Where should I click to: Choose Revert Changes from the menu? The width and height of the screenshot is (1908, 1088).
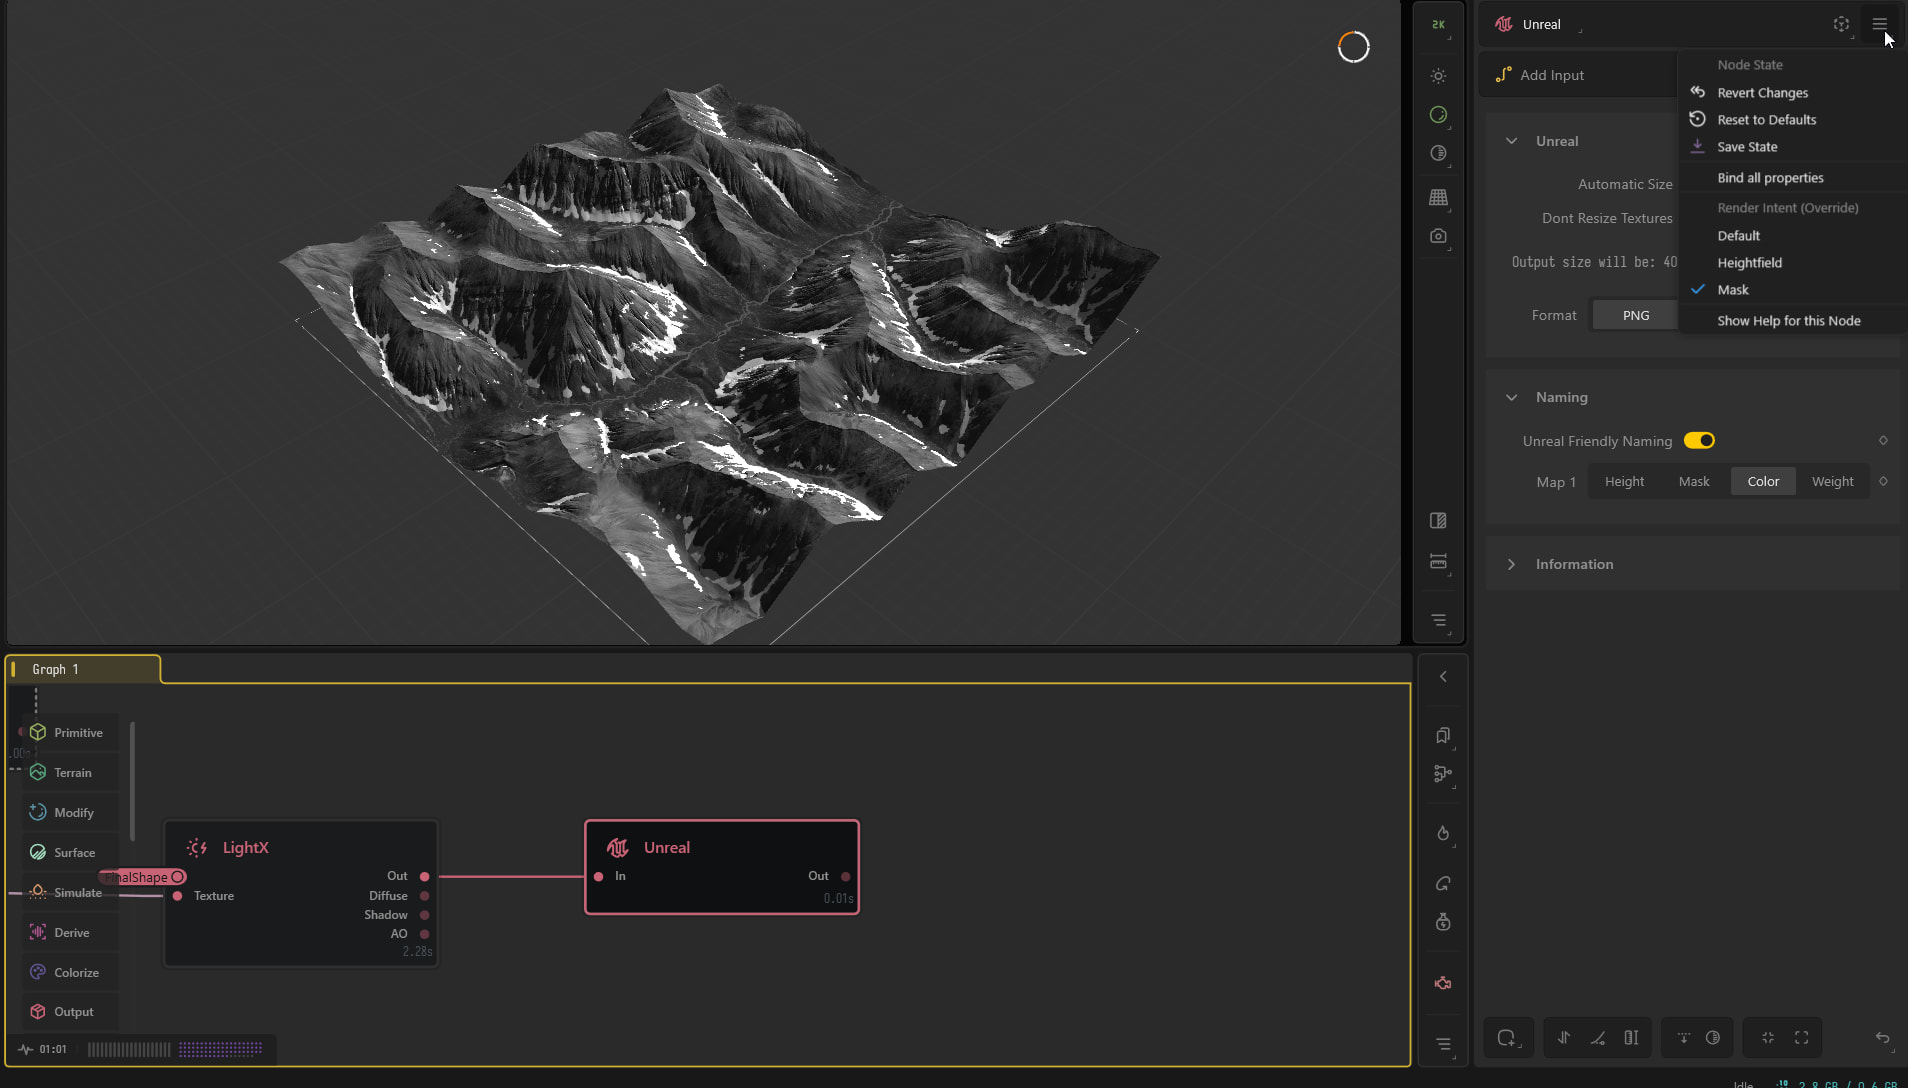pos(1762,93)
